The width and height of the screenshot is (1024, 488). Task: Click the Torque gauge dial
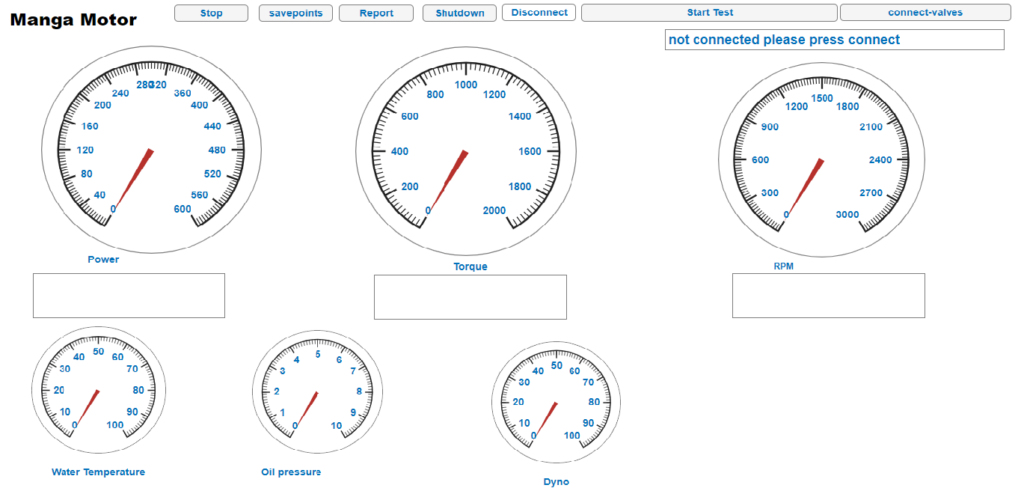[x=467, y=152]
